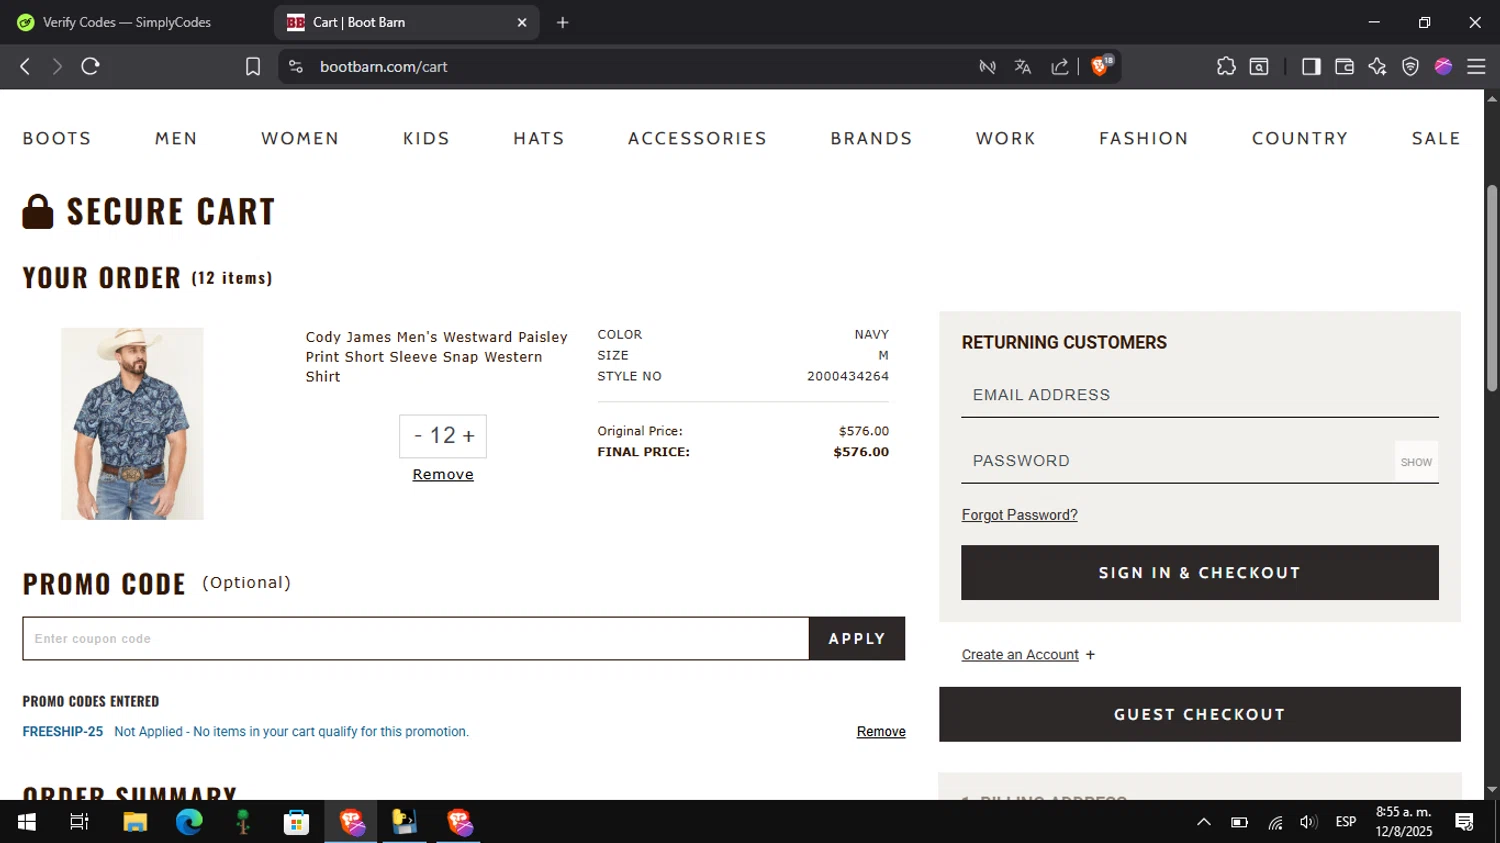
Task: Open the COUNTRY navigation menu
Action: pyautogui.click(x=1300, y=138)
